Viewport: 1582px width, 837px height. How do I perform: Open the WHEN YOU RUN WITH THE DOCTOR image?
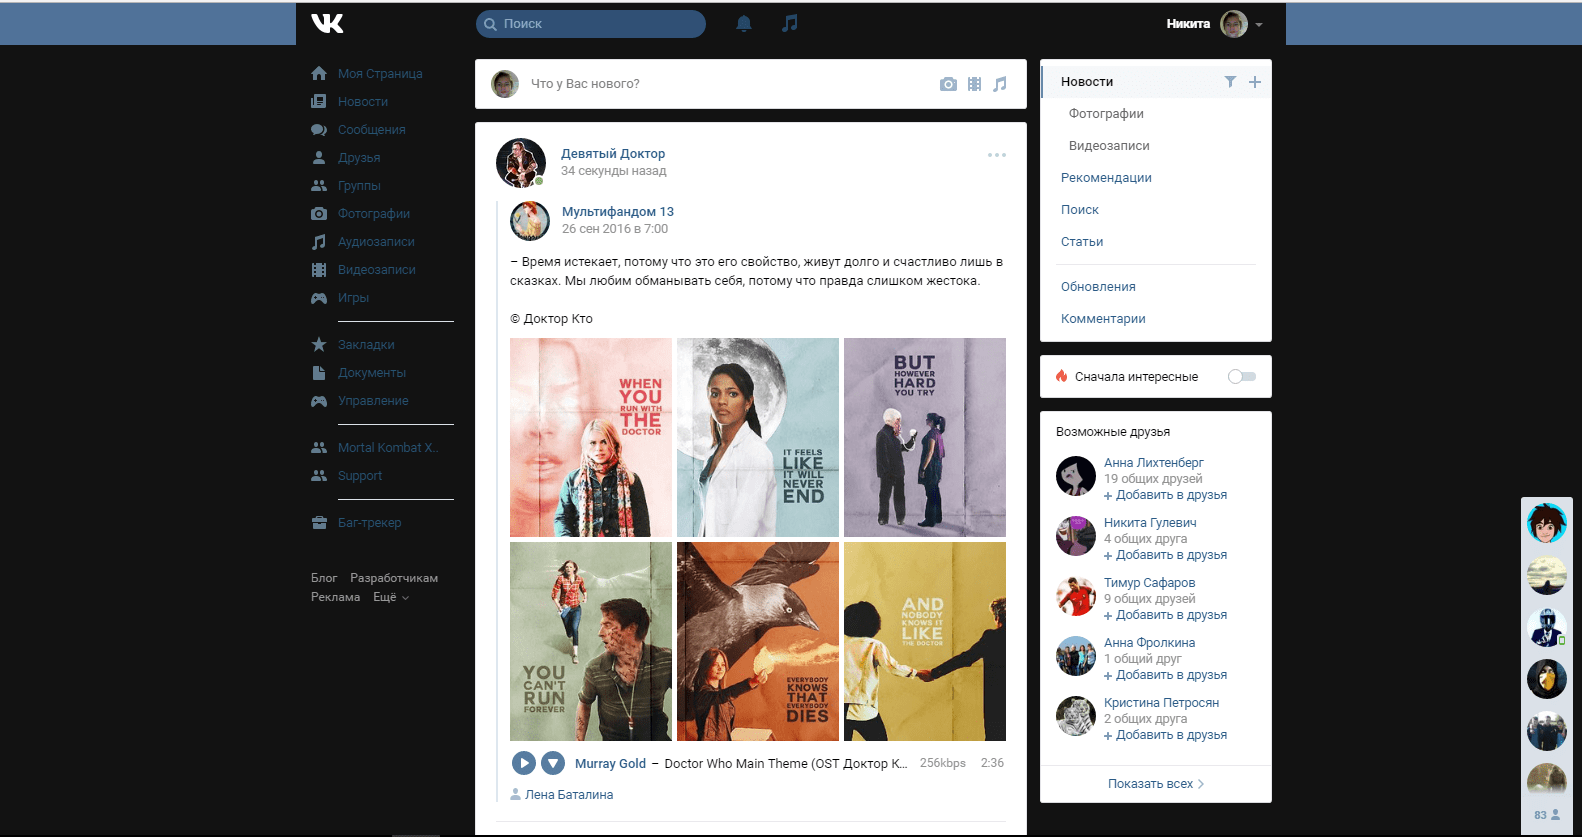coord(591,437)
